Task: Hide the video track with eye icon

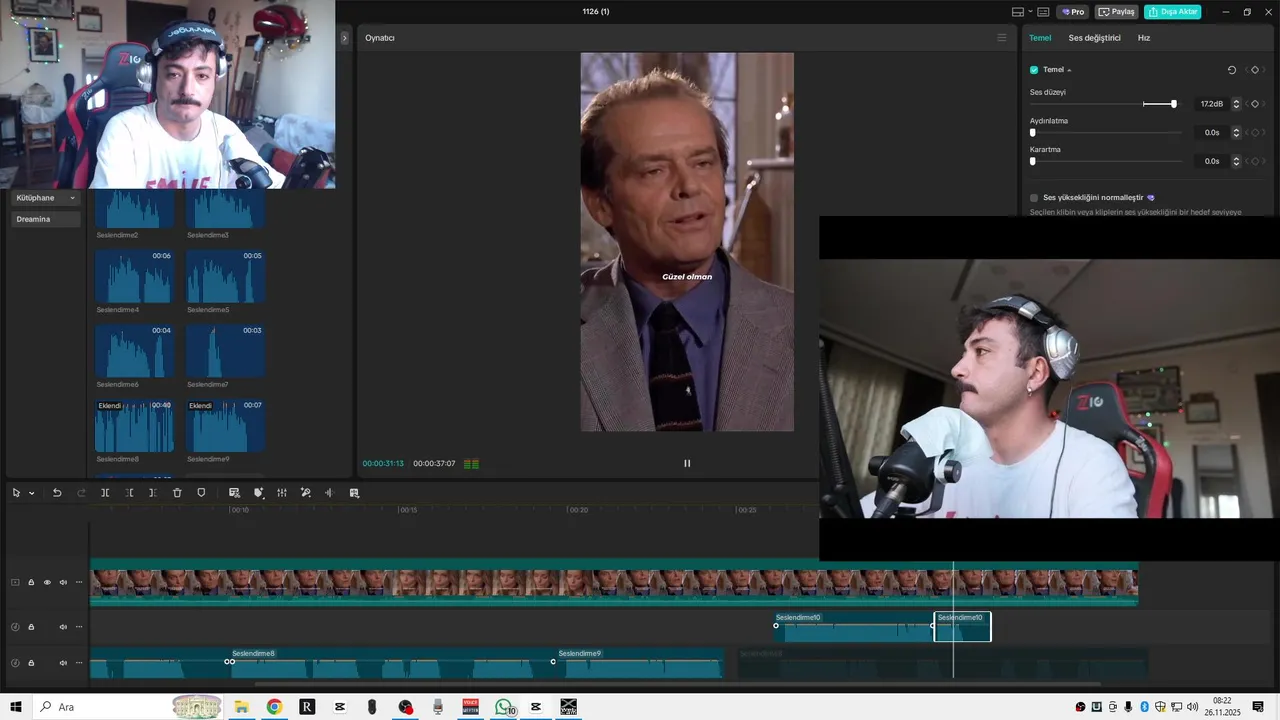Action: click(x=47, y=582)
